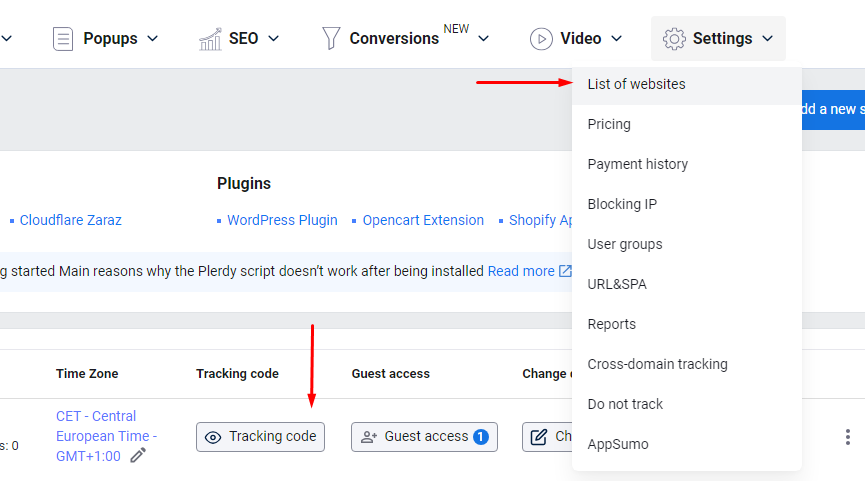Follow the Cloudflare Zaraz link
The image size is (865, 481).
coord(70,220)
